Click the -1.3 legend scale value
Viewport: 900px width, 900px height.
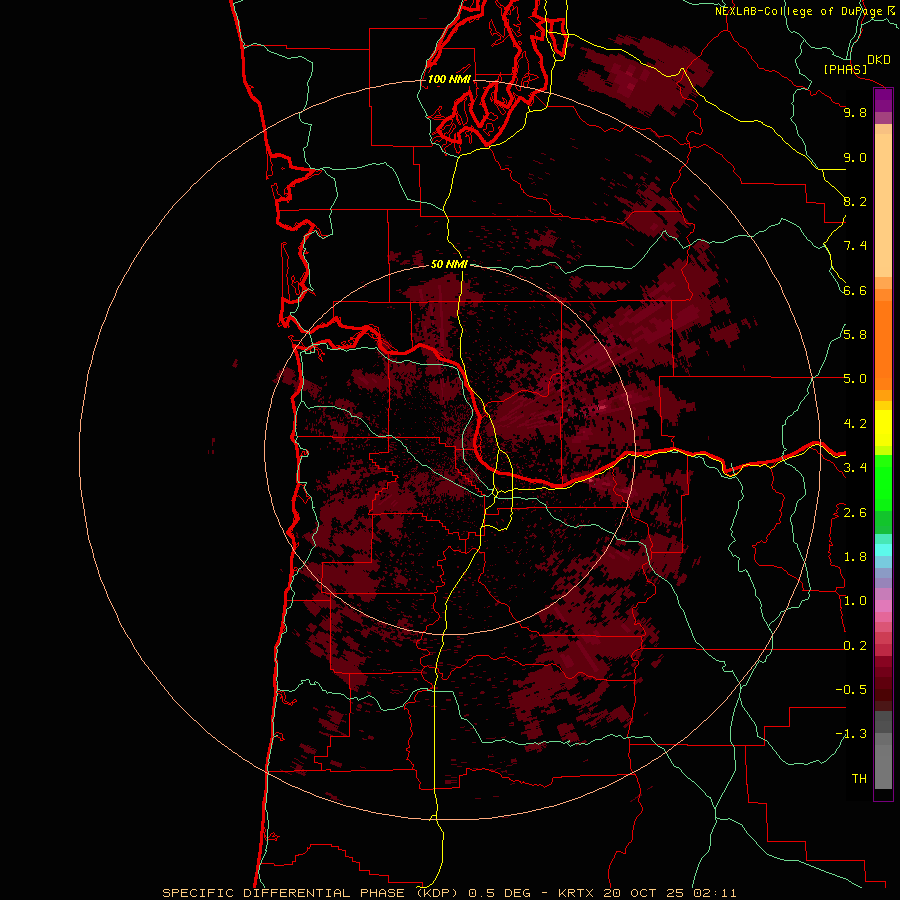point(851,734)
